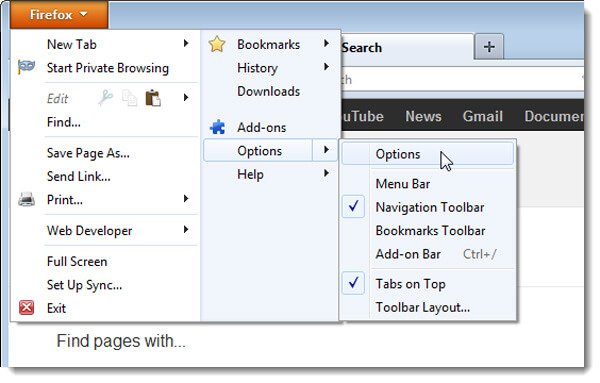Expand the Help submenu arrow
The height and width of the screenshot is (383, 600).
click(x=326, y=173)
